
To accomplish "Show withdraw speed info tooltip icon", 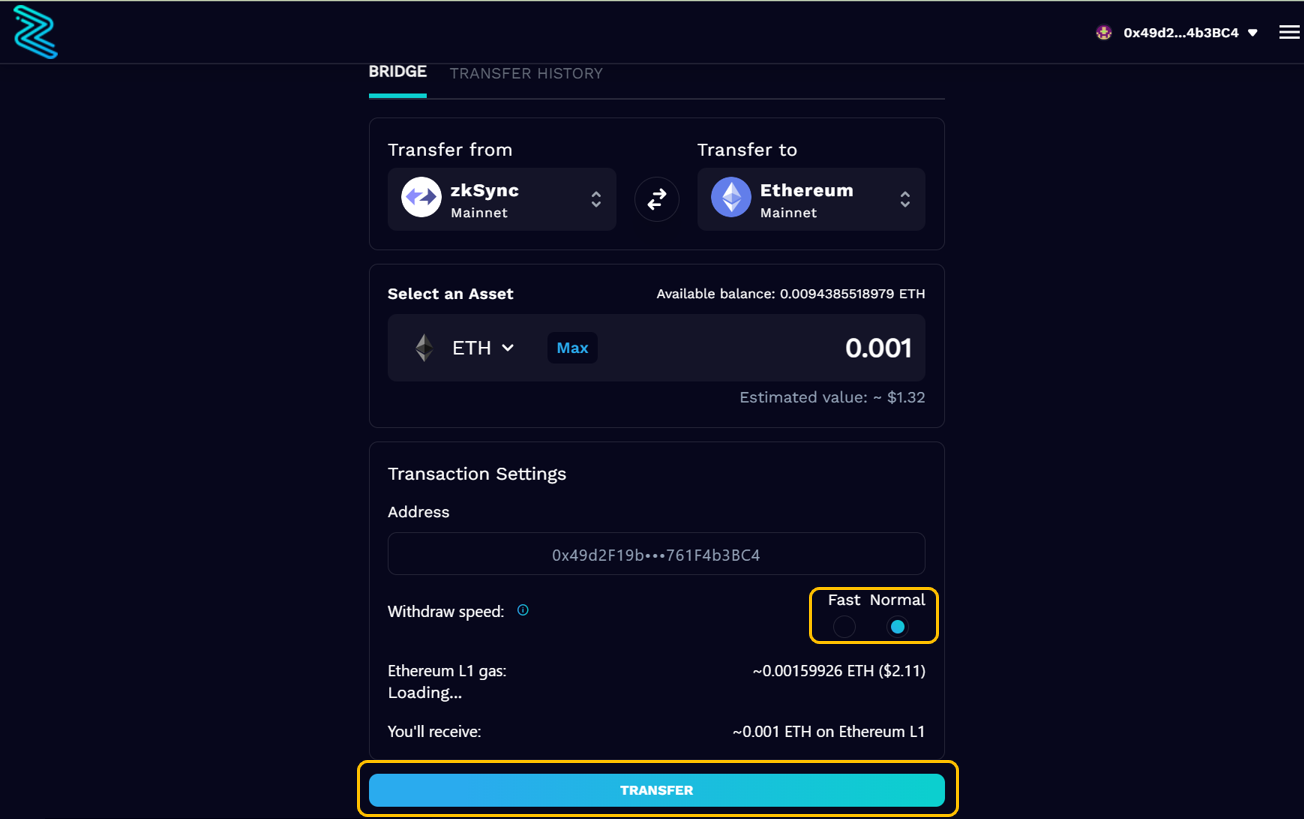I will coord(523,610).
